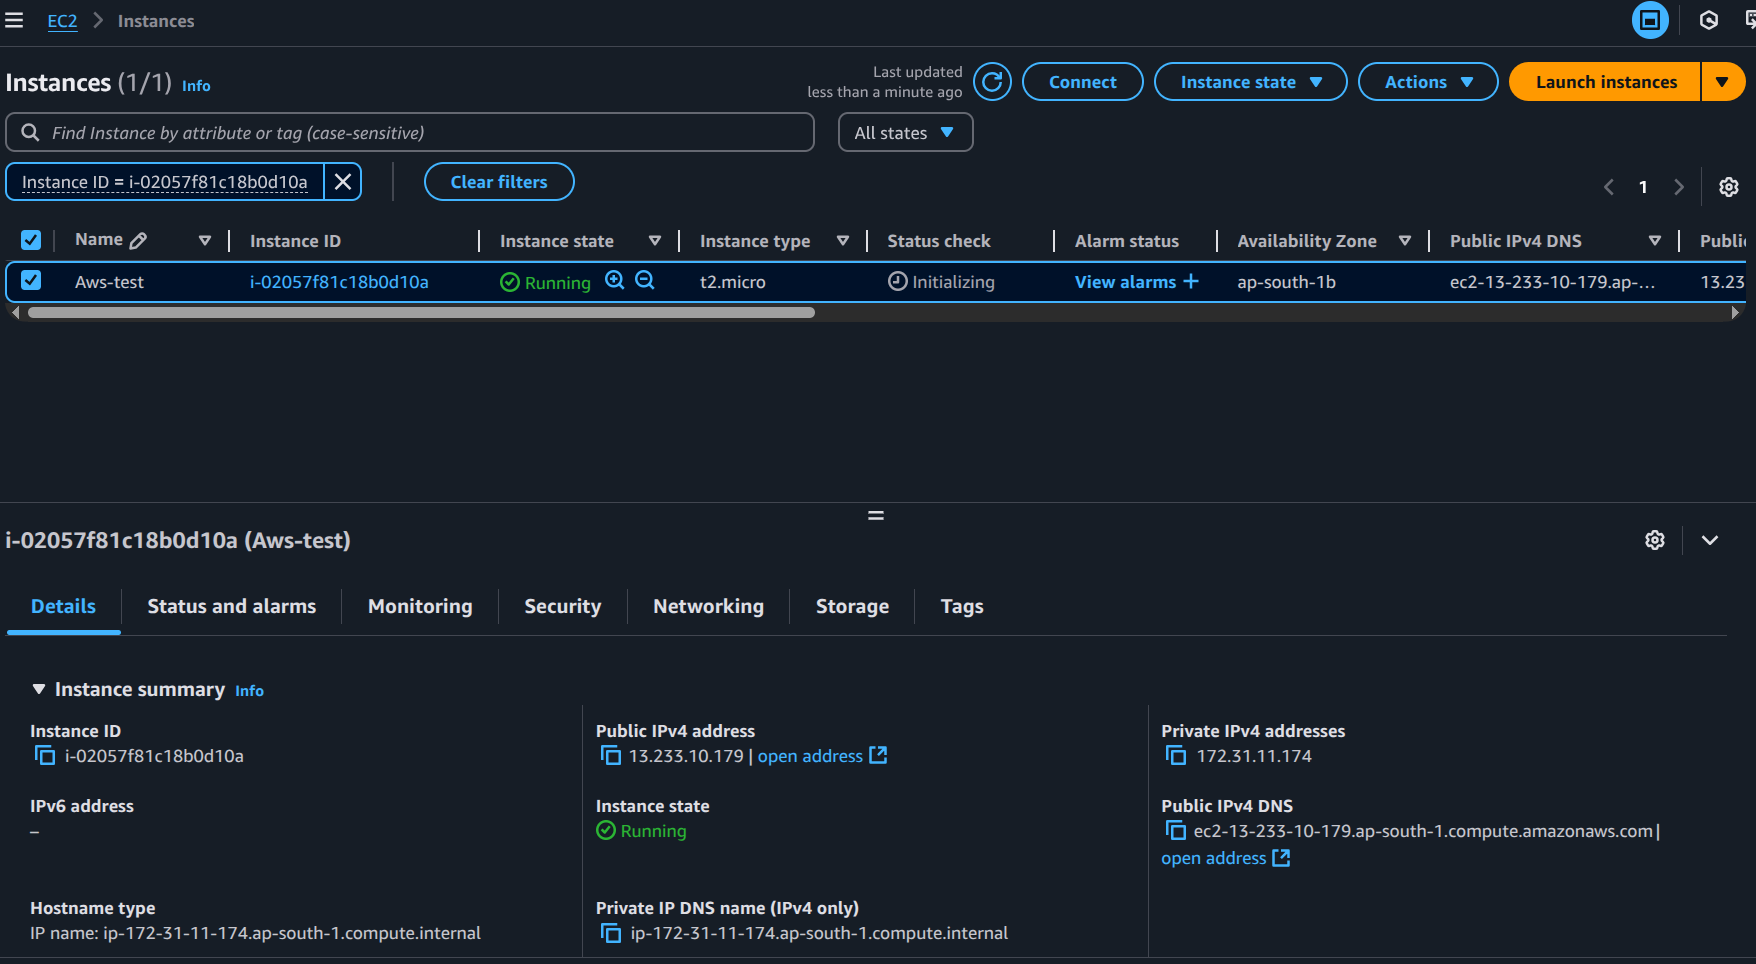
Task: Copy Public IPv4 address 13.233.10.179
Action: (x=610, y=755)
